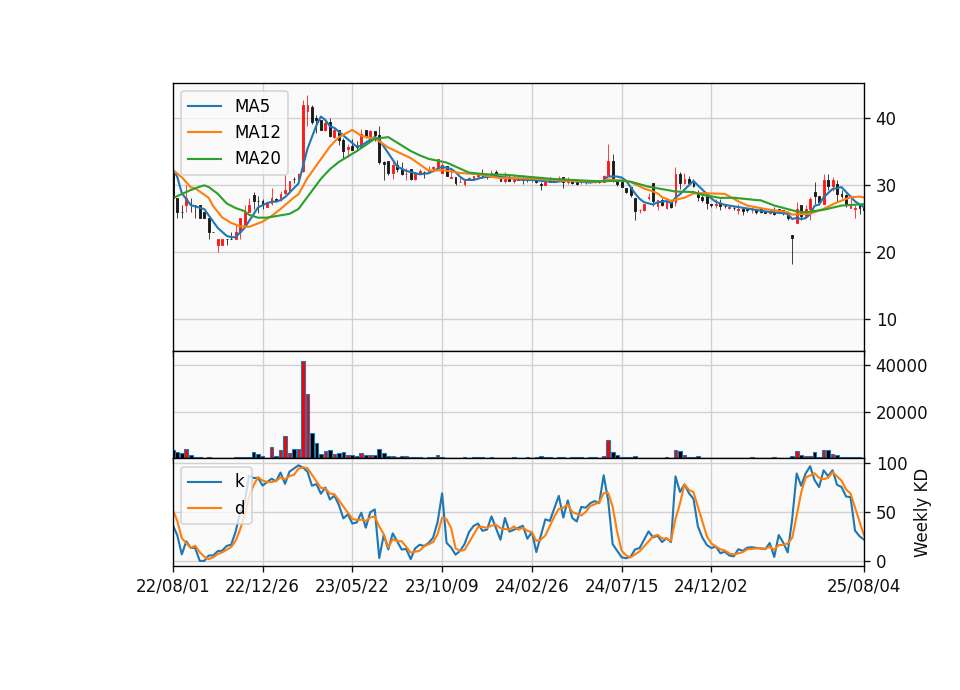960x690 pixels.
Task: Click the volume axis value 20000
Action: (x=902, y=413)
